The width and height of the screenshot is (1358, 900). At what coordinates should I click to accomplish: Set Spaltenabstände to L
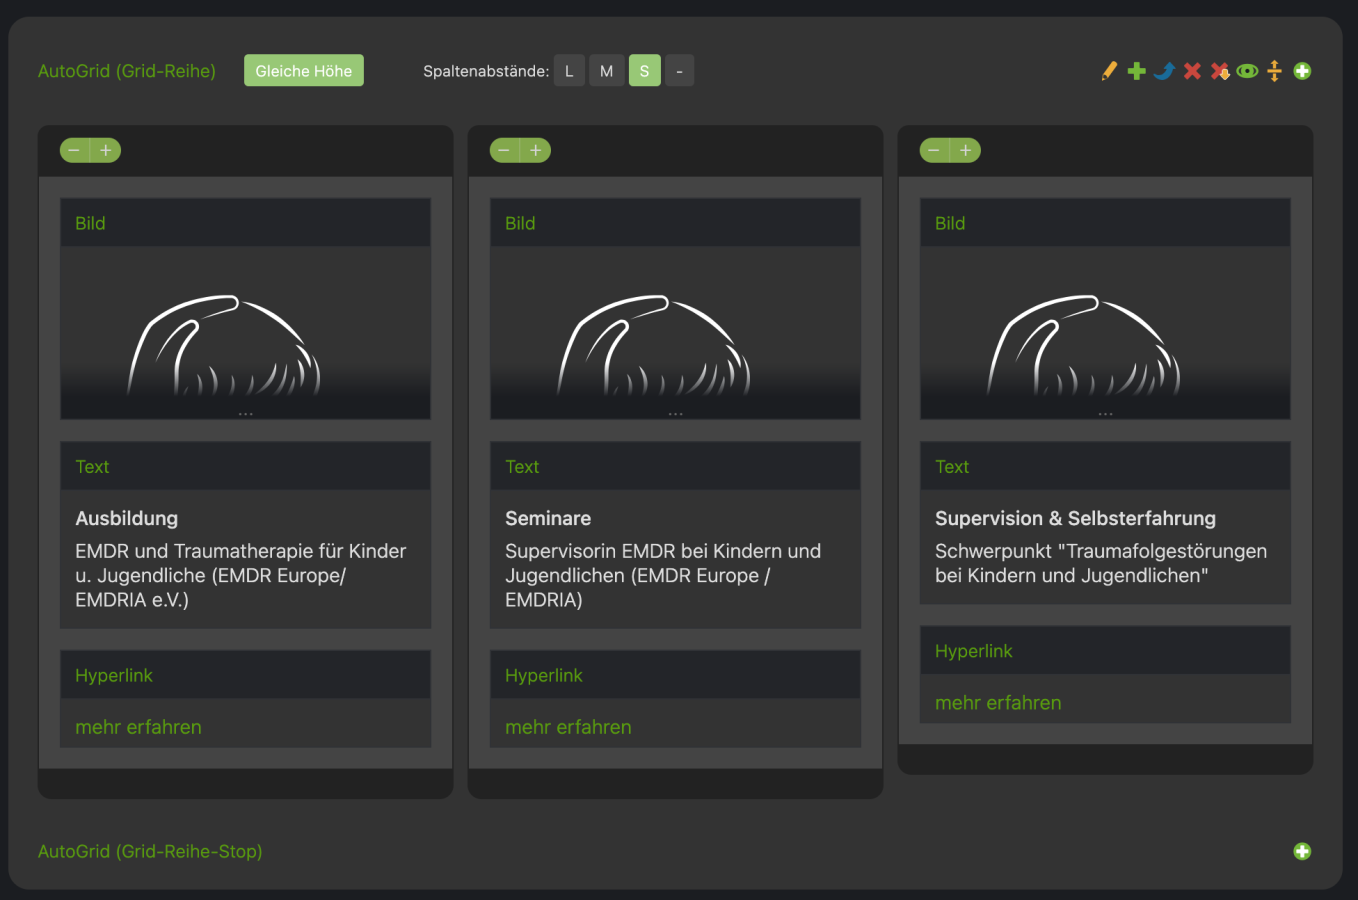tap(569, 71)
